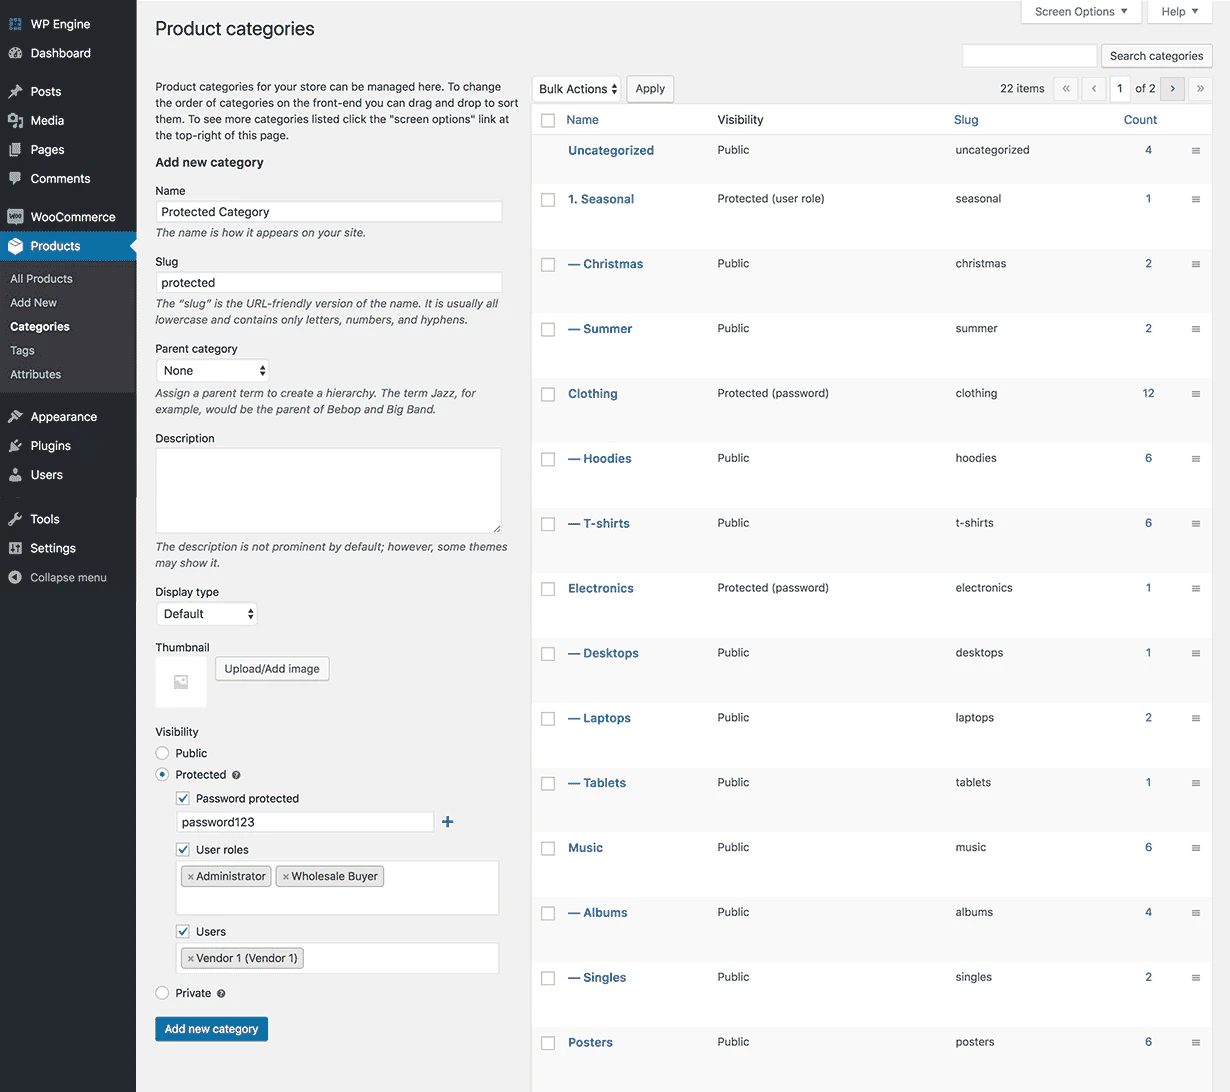Click the Collapse menu arrow icon
This screenshot has width=1230, height=1092.
click(15, 577)
